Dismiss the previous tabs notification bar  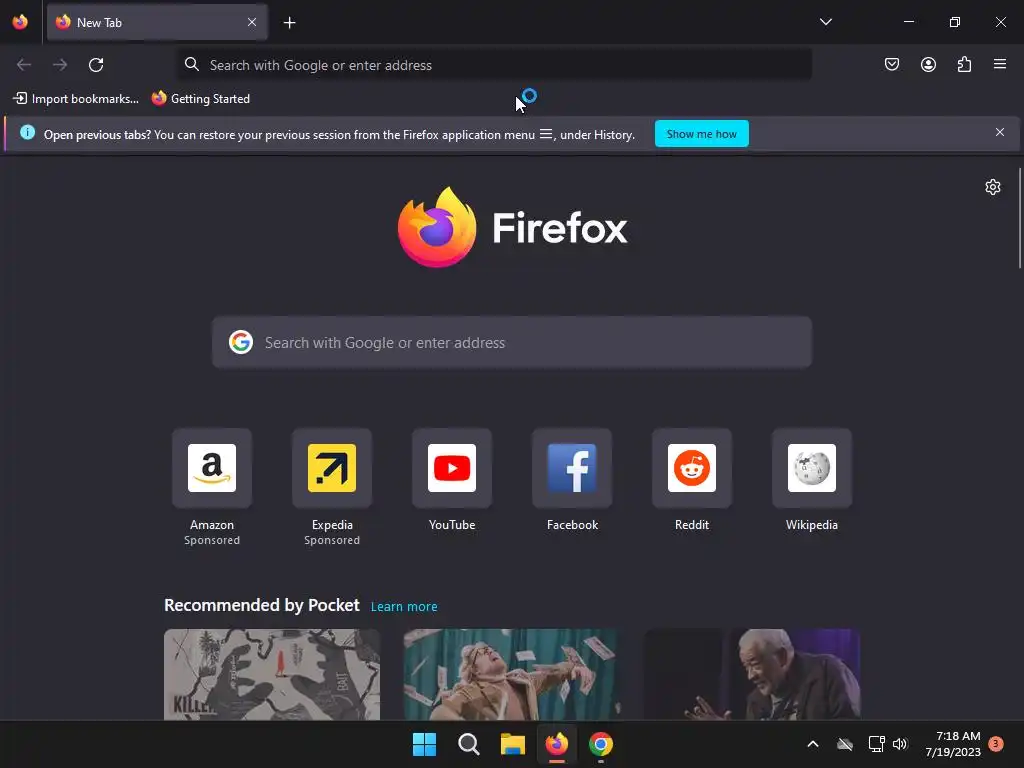(x=999, y=133)
